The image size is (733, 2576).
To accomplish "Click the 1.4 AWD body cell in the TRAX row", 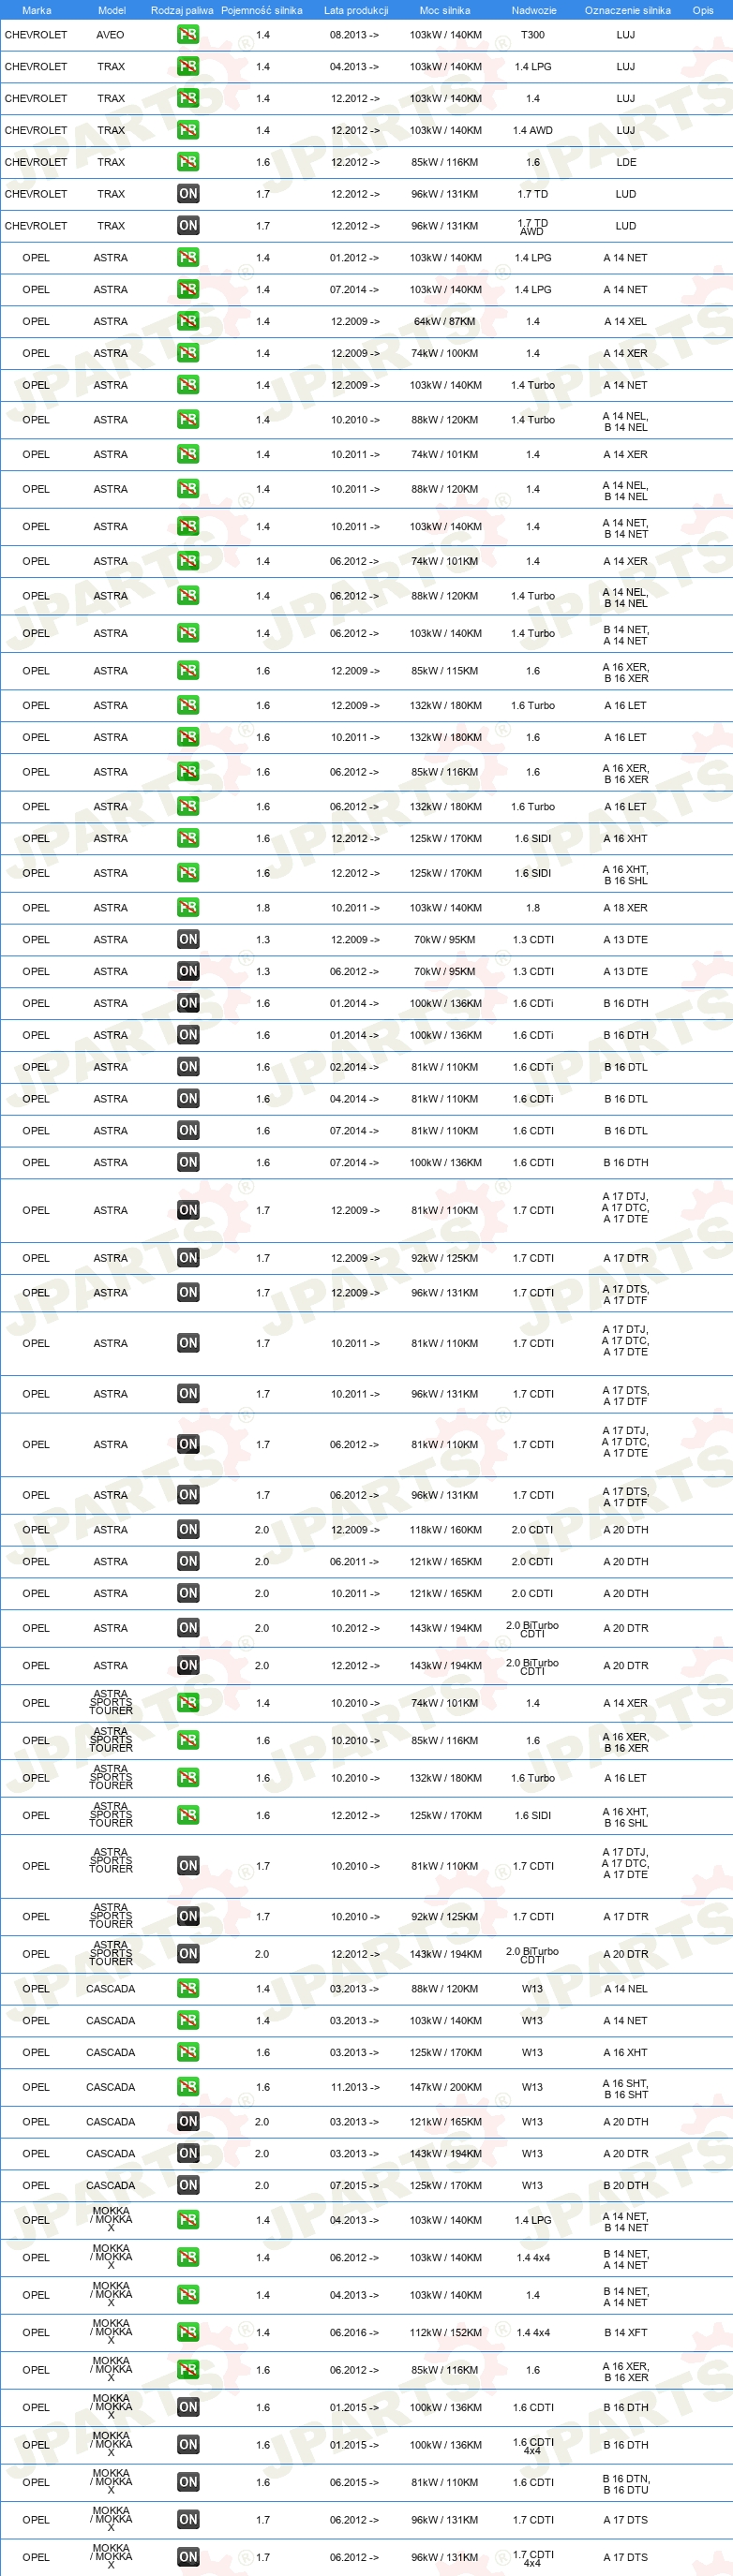I will 533,130.
